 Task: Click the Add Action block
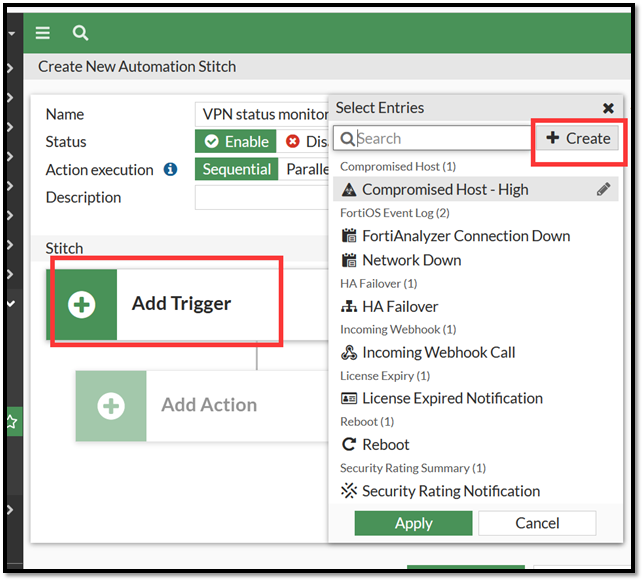tap(202, 406)
